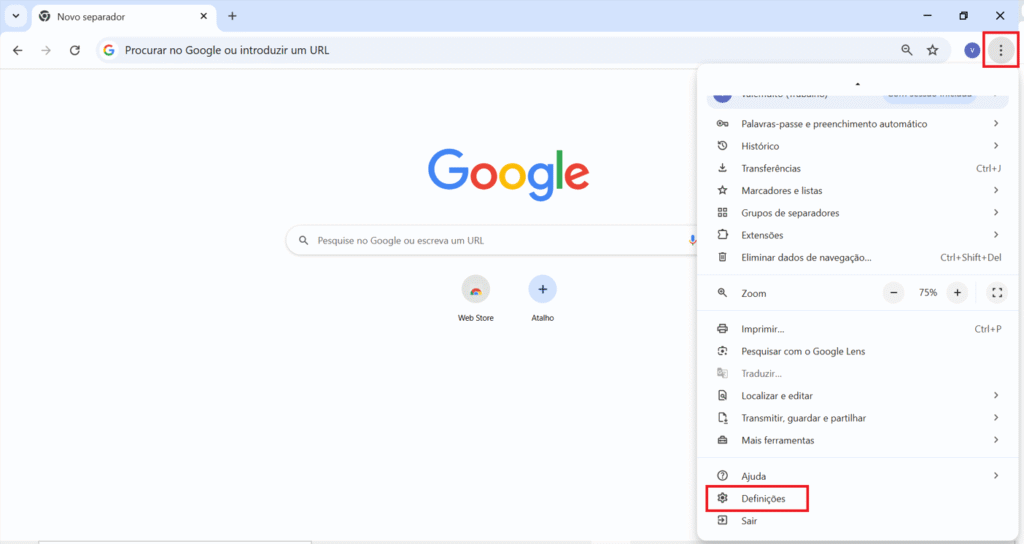This screenshot has height=544, width=1024.
Task: Expand the Histórico chevron arrow
Action: pyautogui.click(x=996, y=146)
